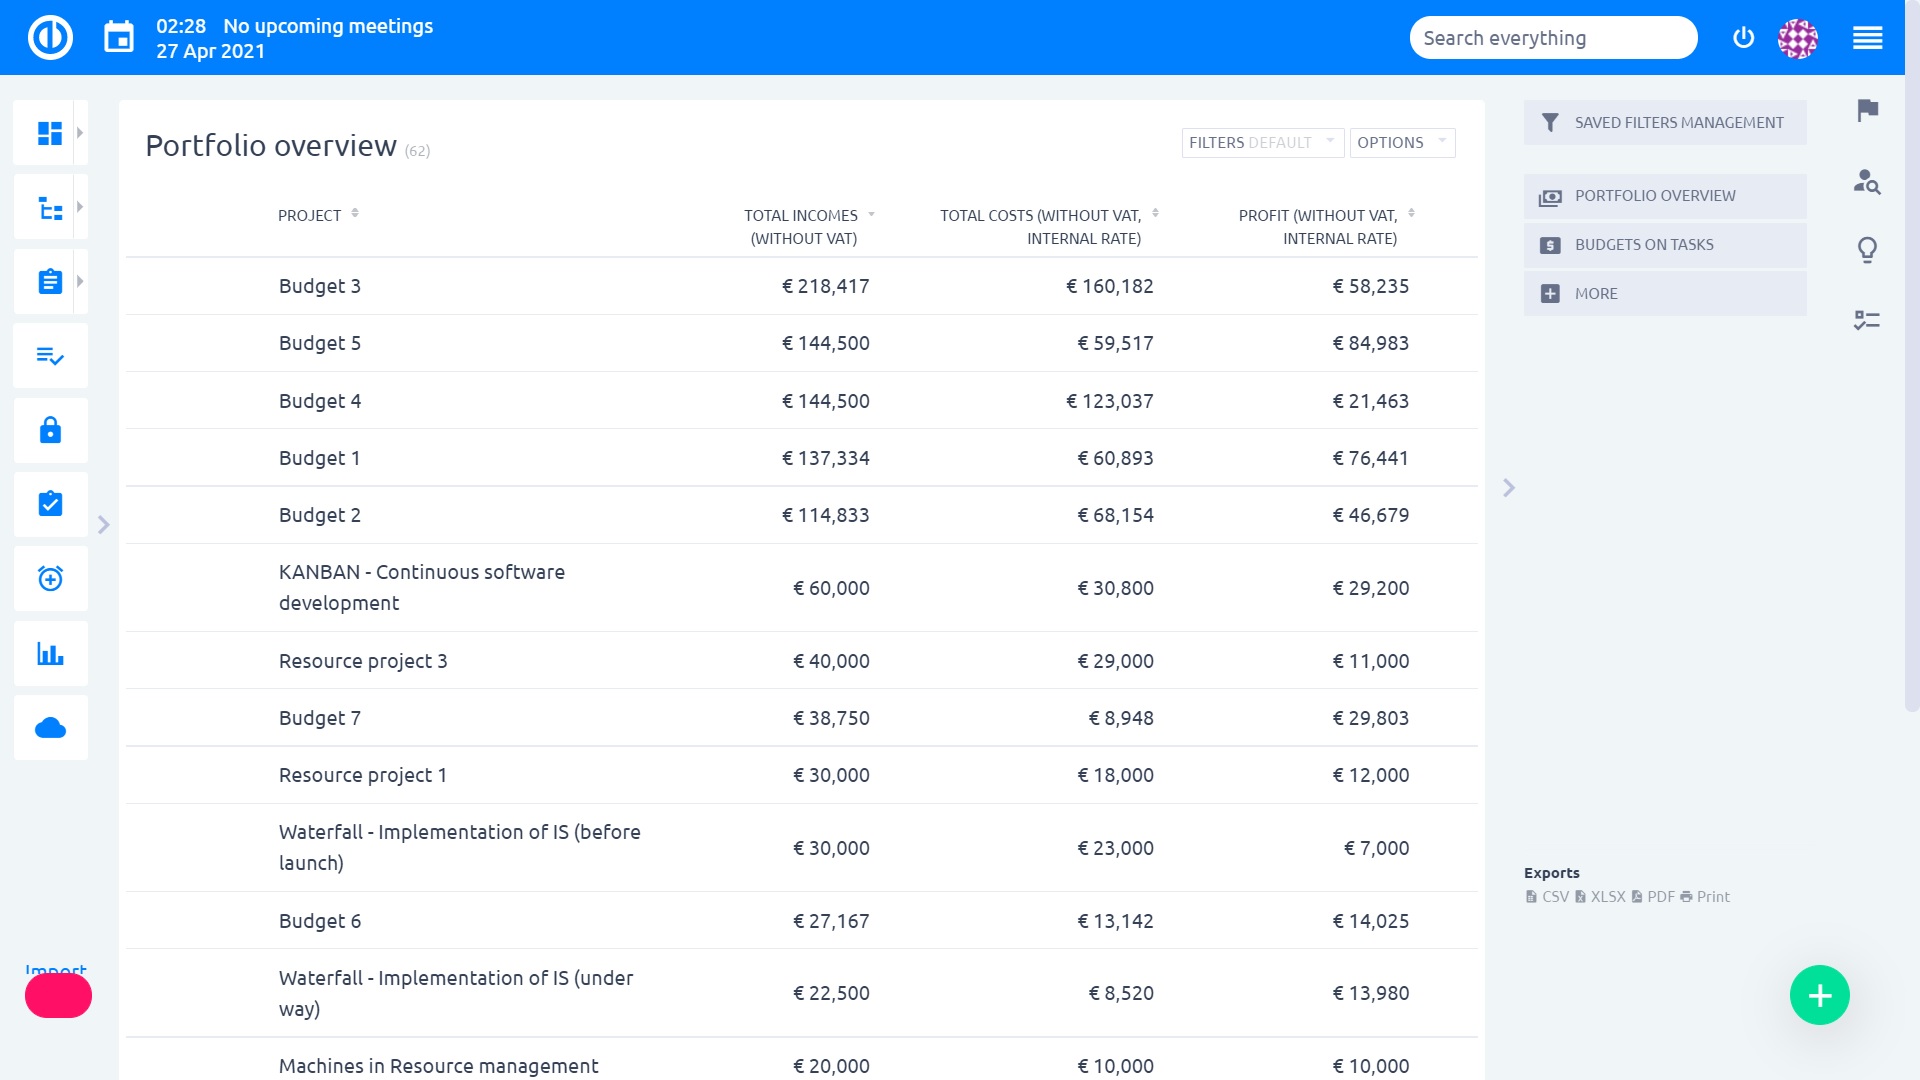Click the search everything input field

click(x=1552, y=38)
